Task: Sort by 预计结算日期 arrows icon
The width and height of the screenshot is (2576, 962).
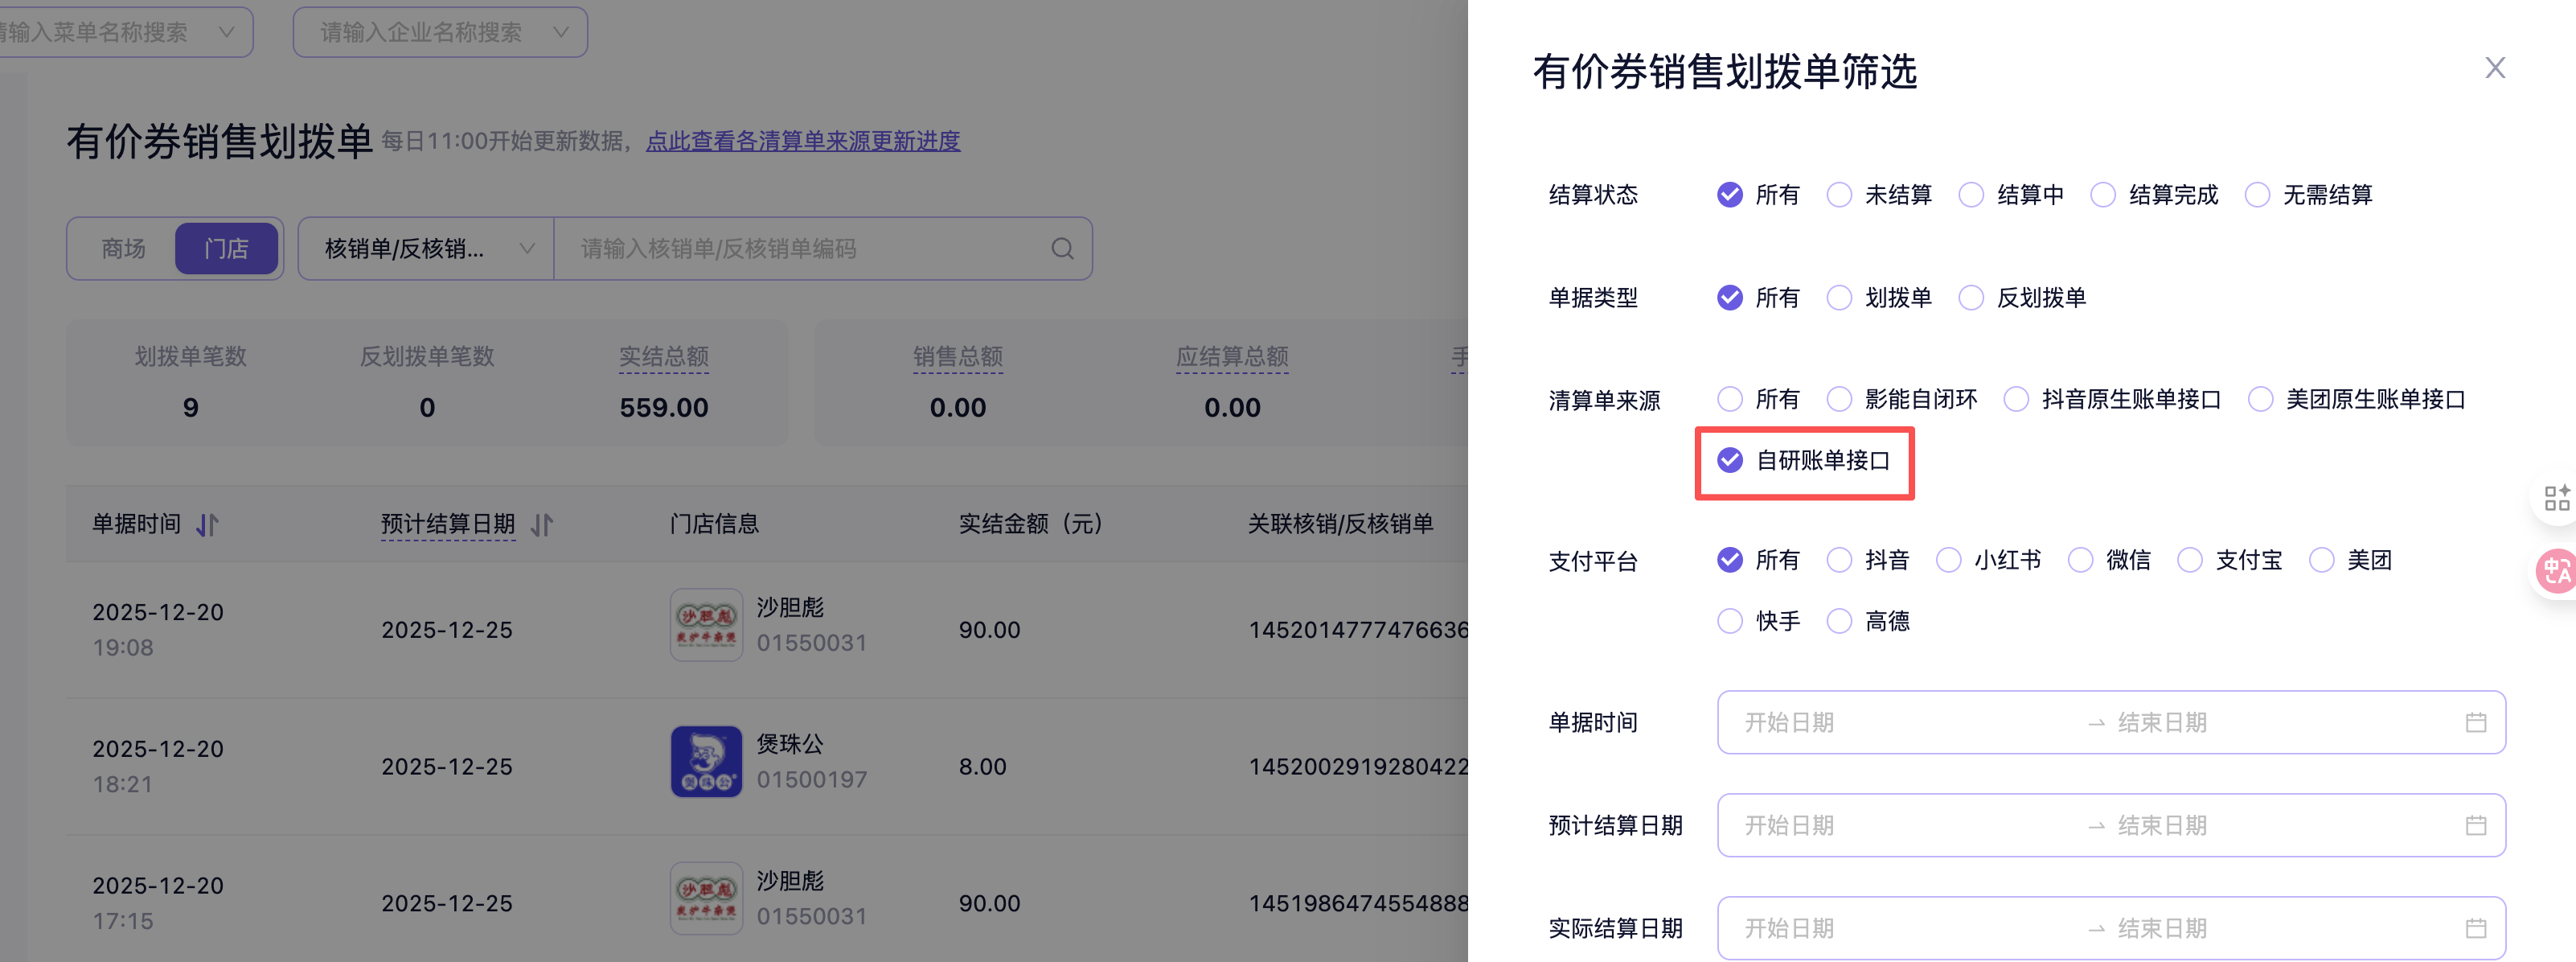Action: pyautogui.click(x=541, y=525)
